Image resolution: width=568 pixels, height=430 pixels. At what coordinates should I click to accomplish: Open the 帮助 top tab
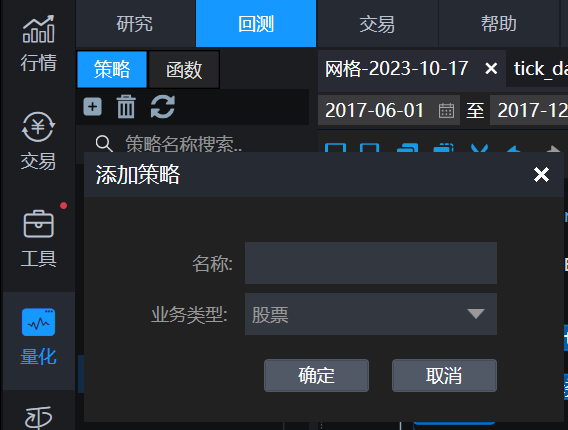498,24
